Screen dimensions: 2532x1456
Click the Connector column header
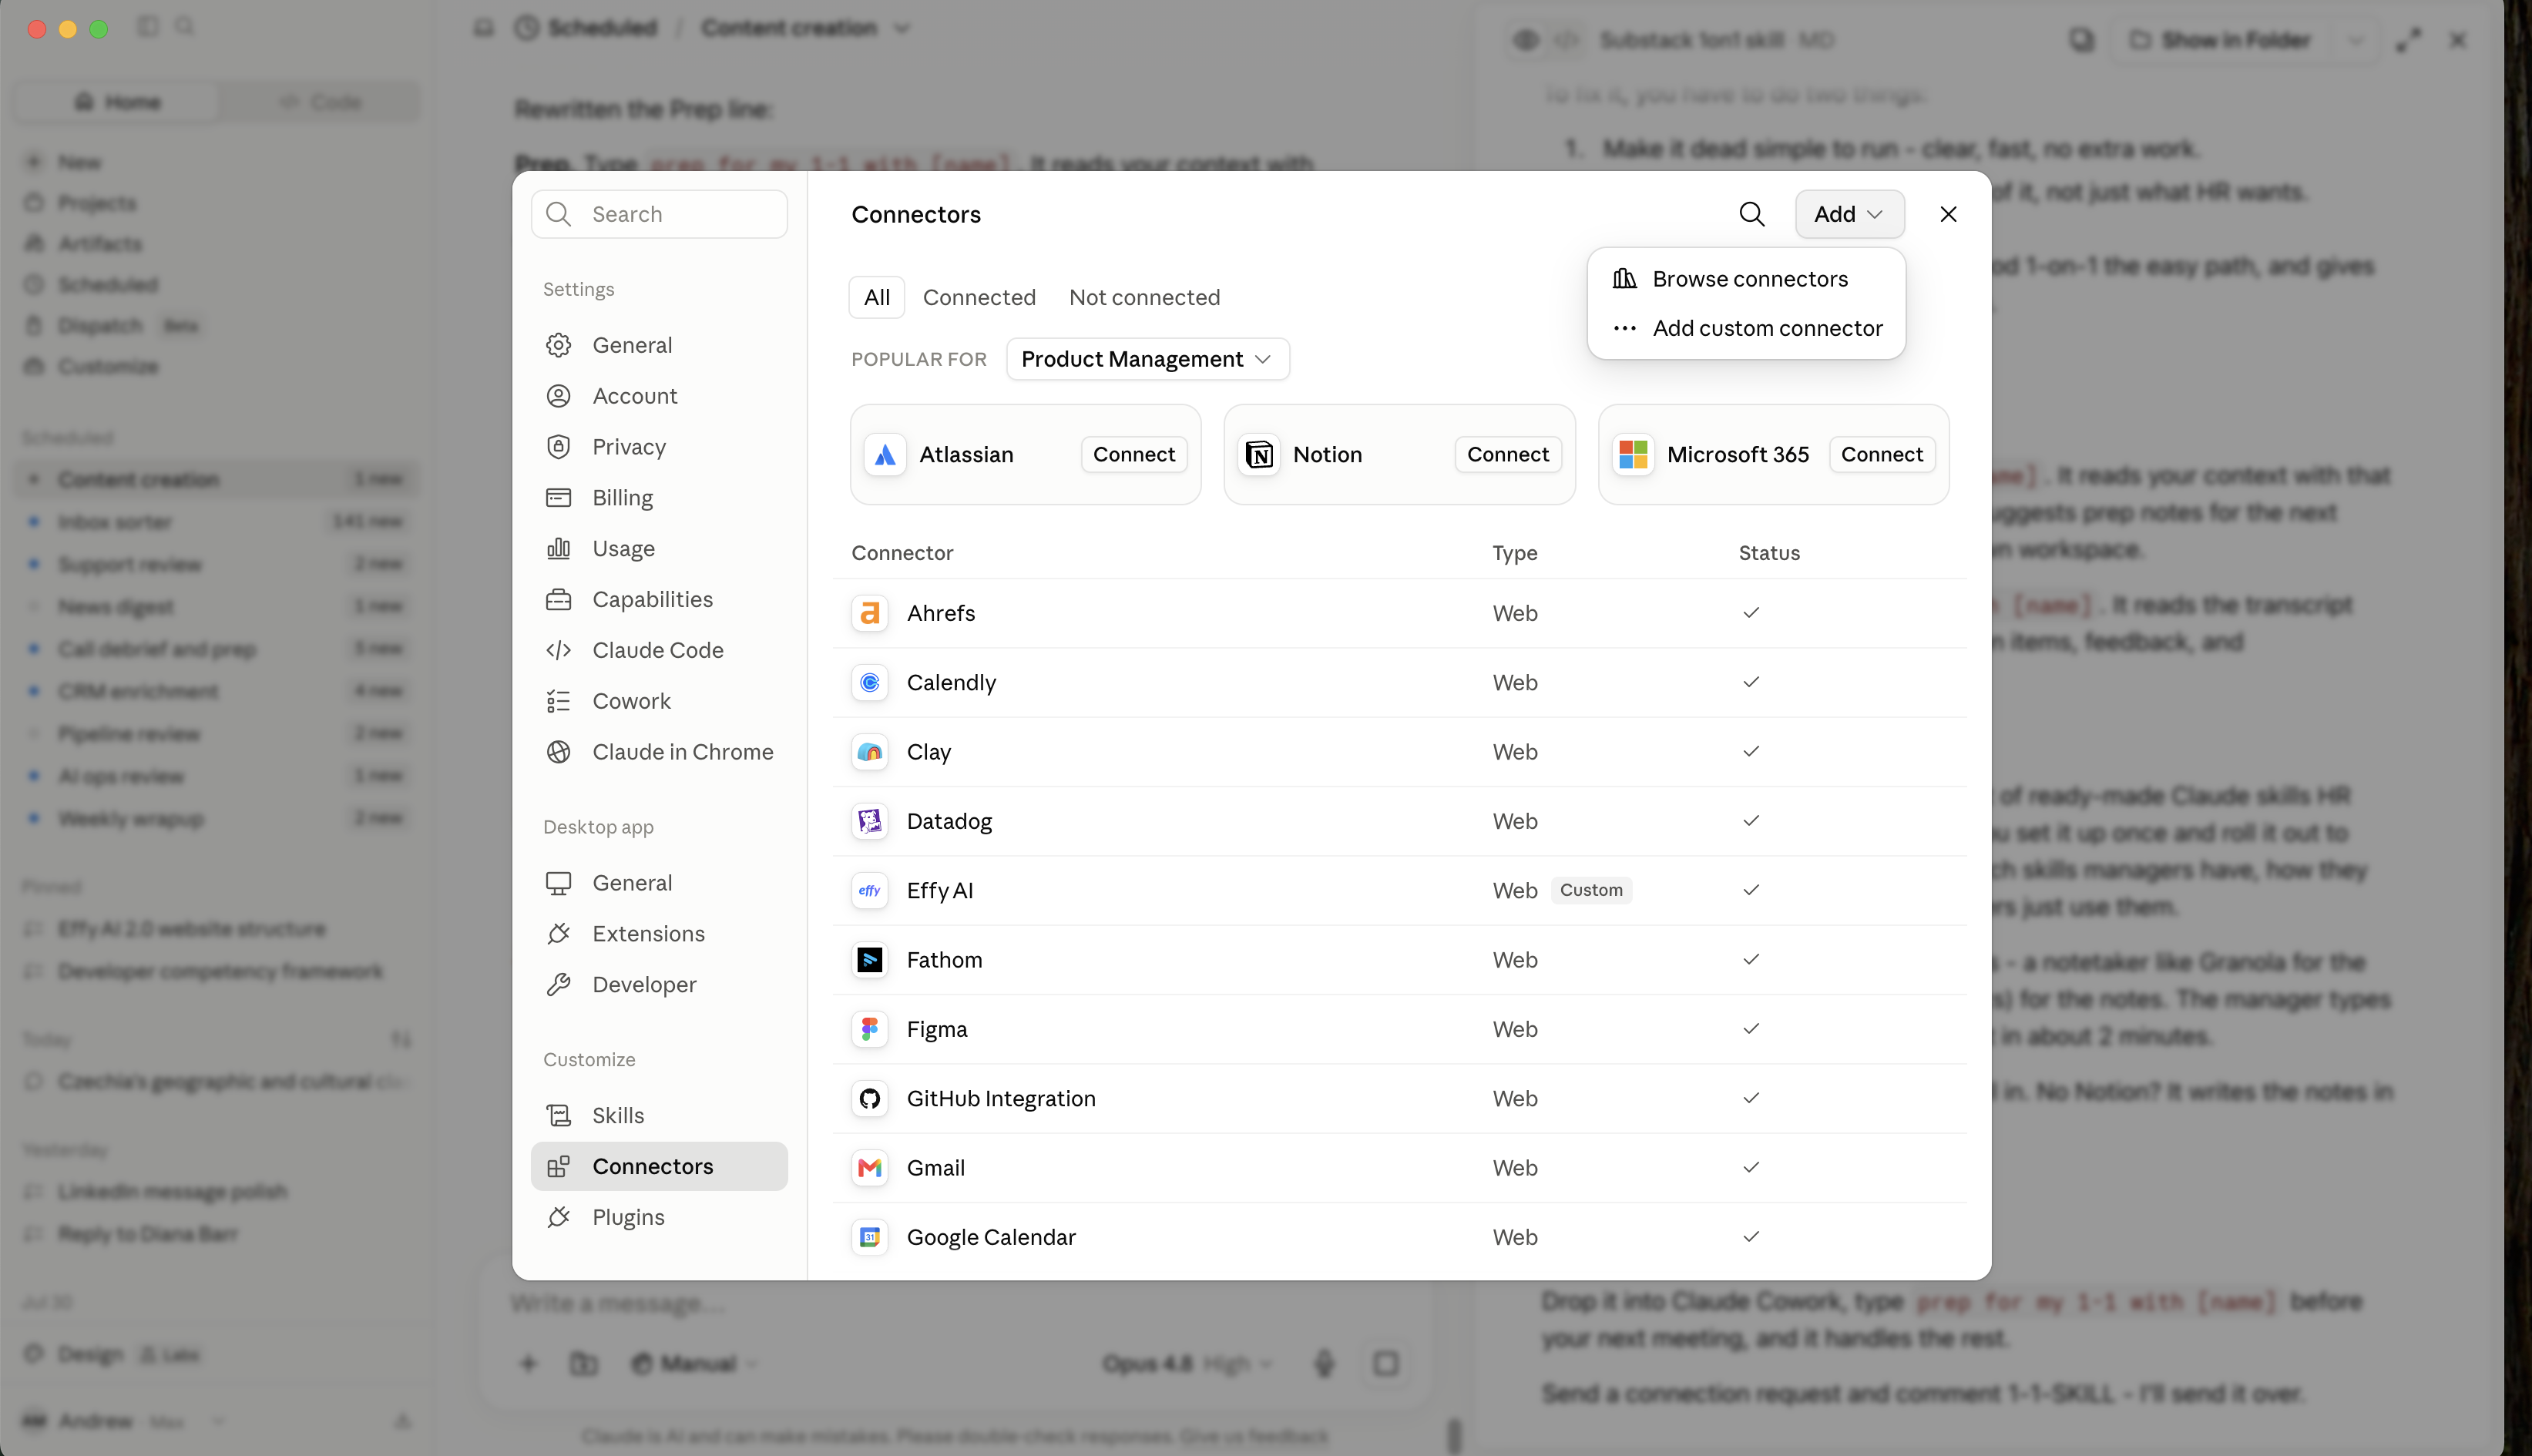902,553
